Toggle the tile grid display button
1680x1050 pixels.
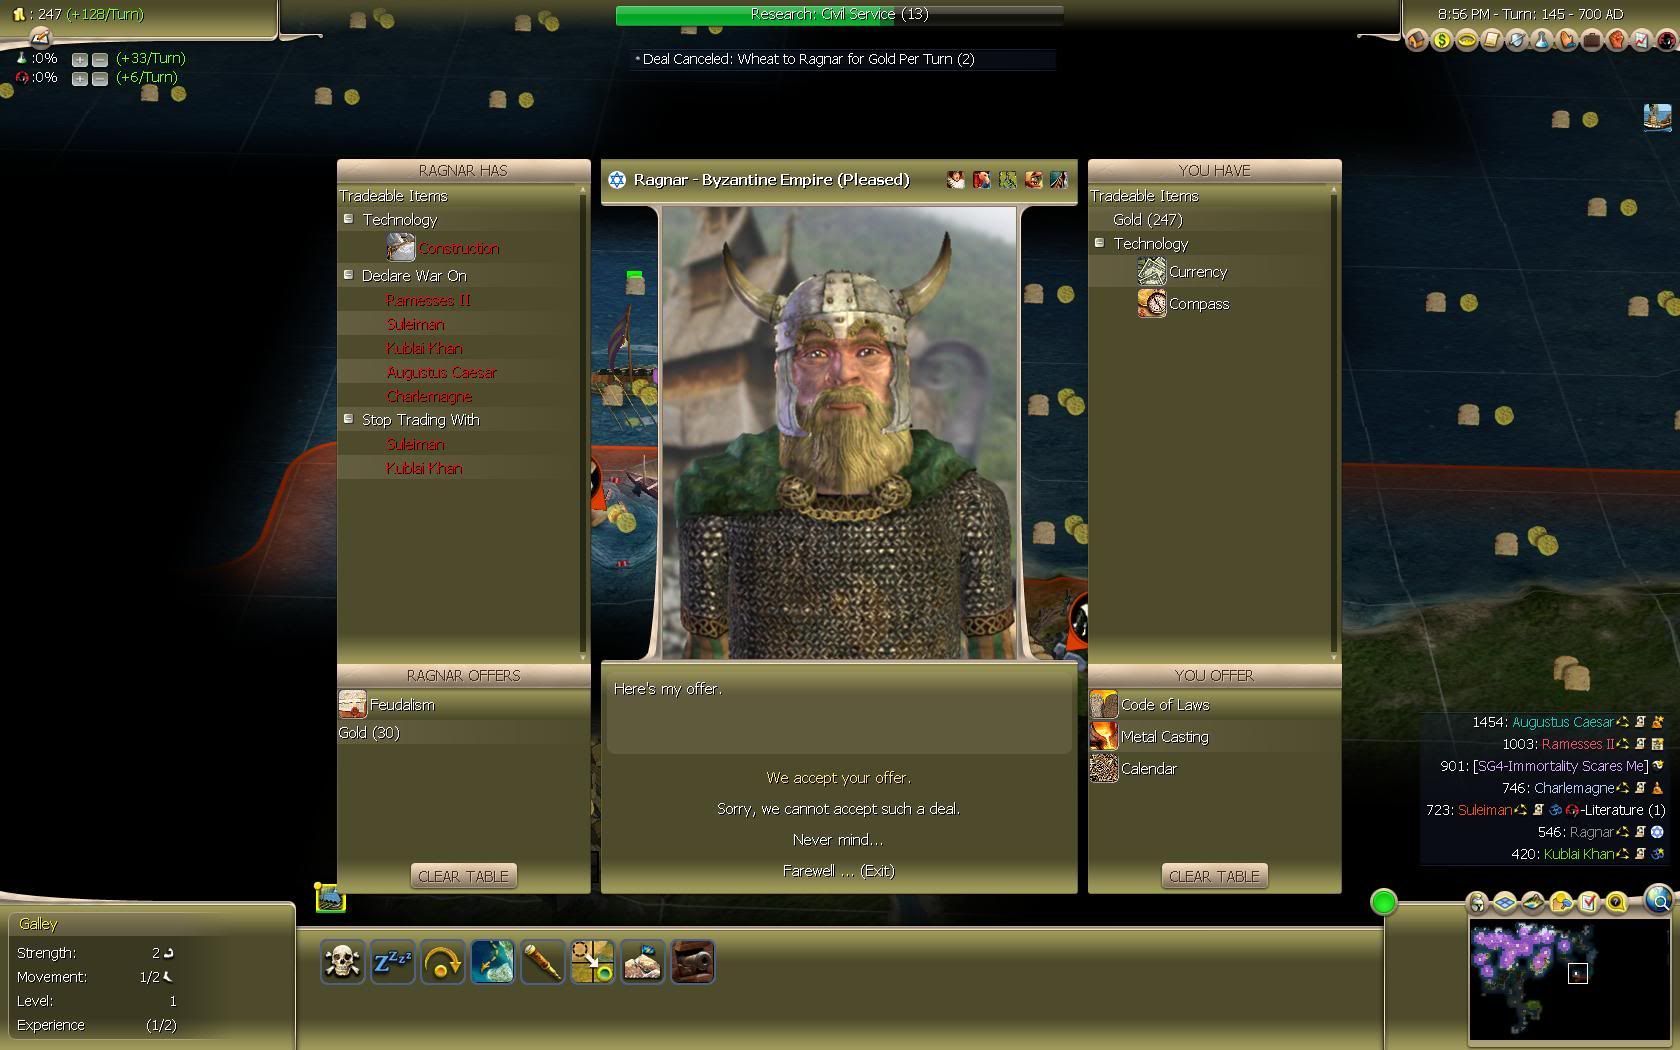pyautogui.click(x=1505, y=903)
